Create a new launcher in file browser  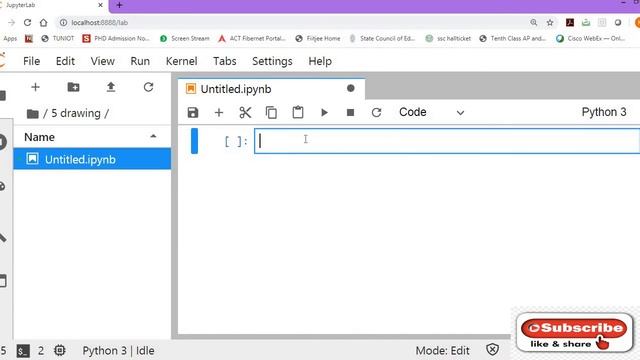36,87
